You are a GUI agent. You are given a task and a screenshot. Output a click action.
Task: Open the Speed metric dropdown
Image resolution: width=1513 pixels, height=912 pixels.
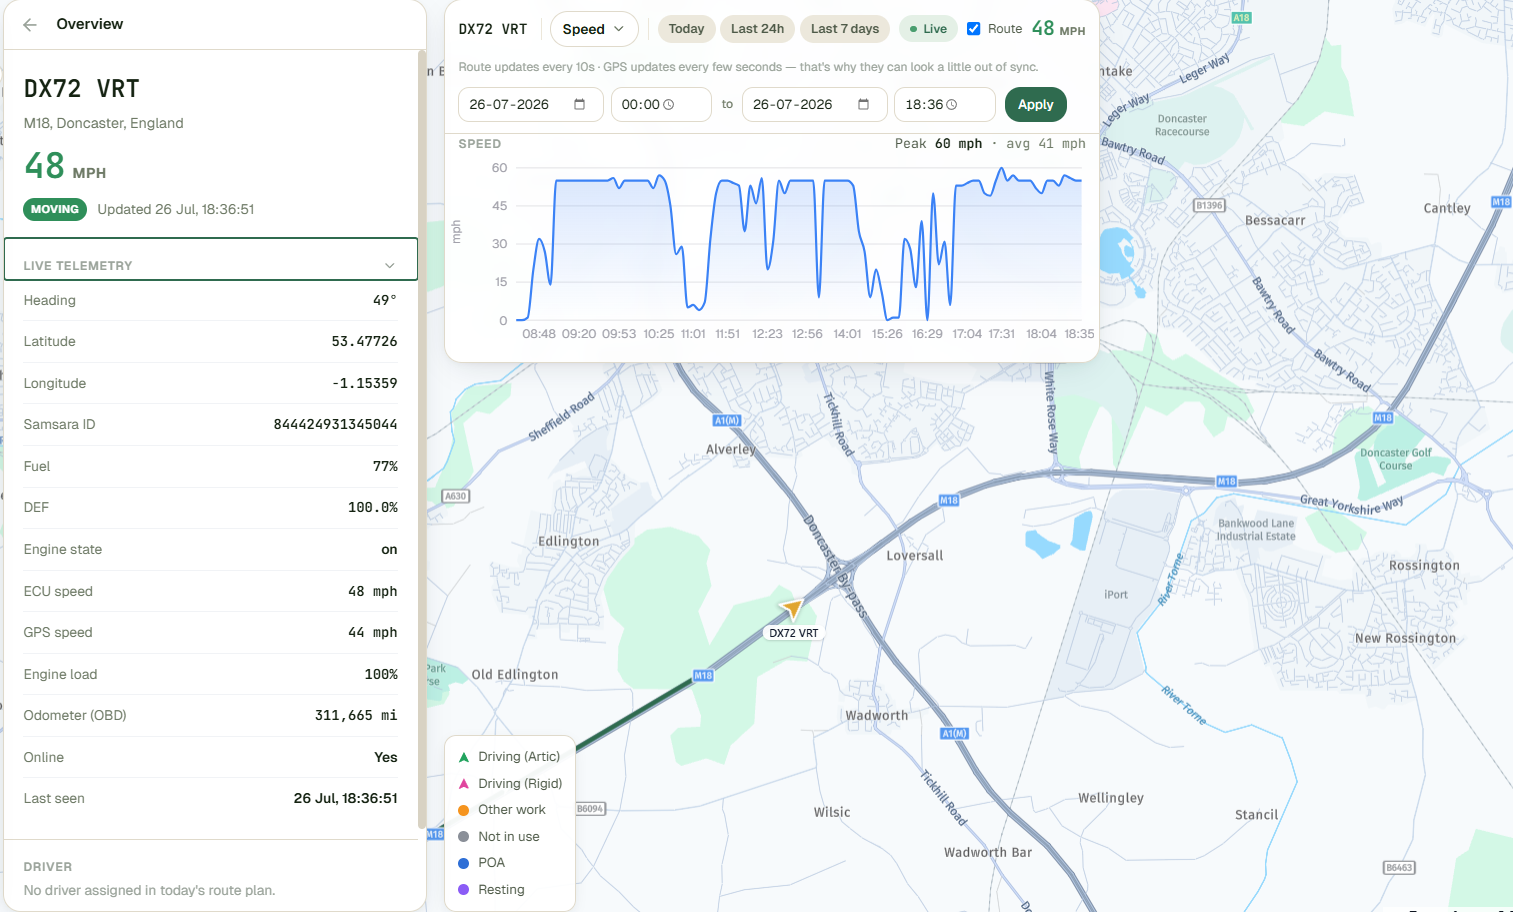(594, 29)
